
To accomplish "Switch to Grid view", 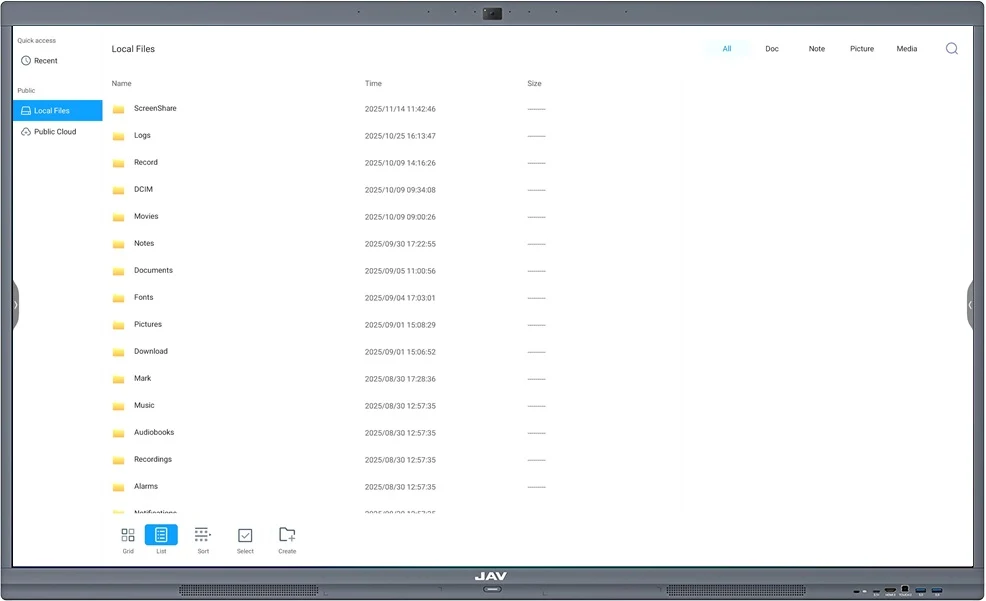I will tap(127, 536).
